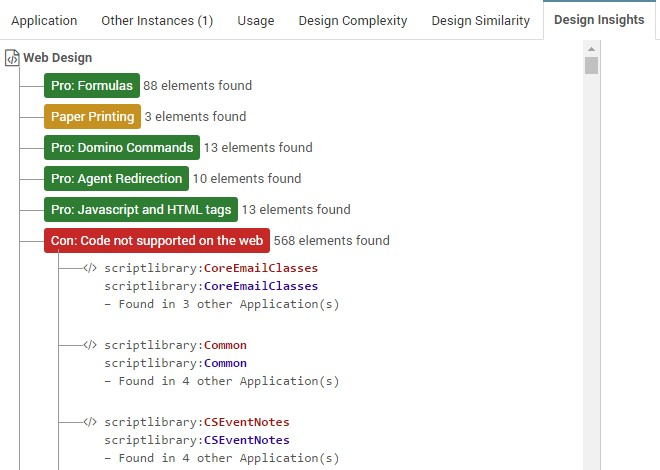Expand the Paper Printing category

(92, 117)
